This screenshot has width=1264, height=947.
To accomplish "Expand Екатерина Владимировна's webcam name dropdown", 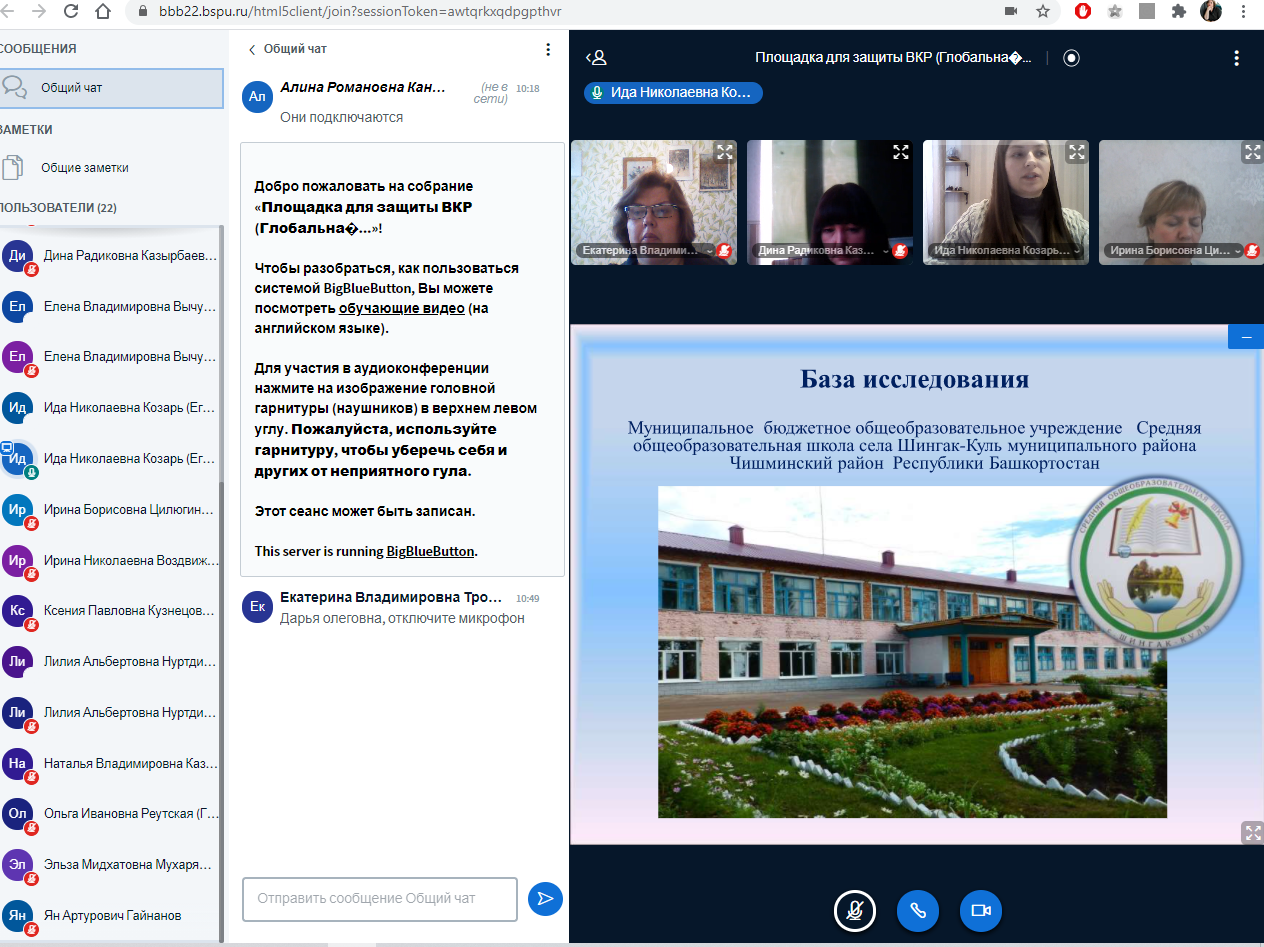I will pyautogui.click(x=709, y=252).
